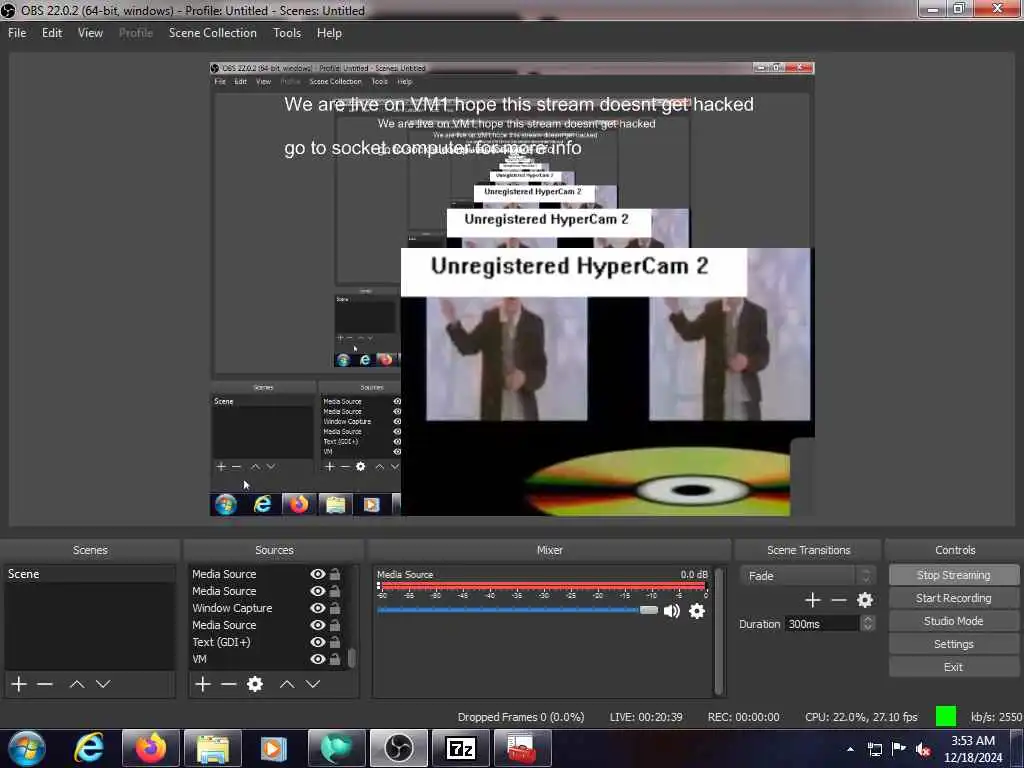
Task: Toggle visibility of first Media Source
Action: pos(317,574)
